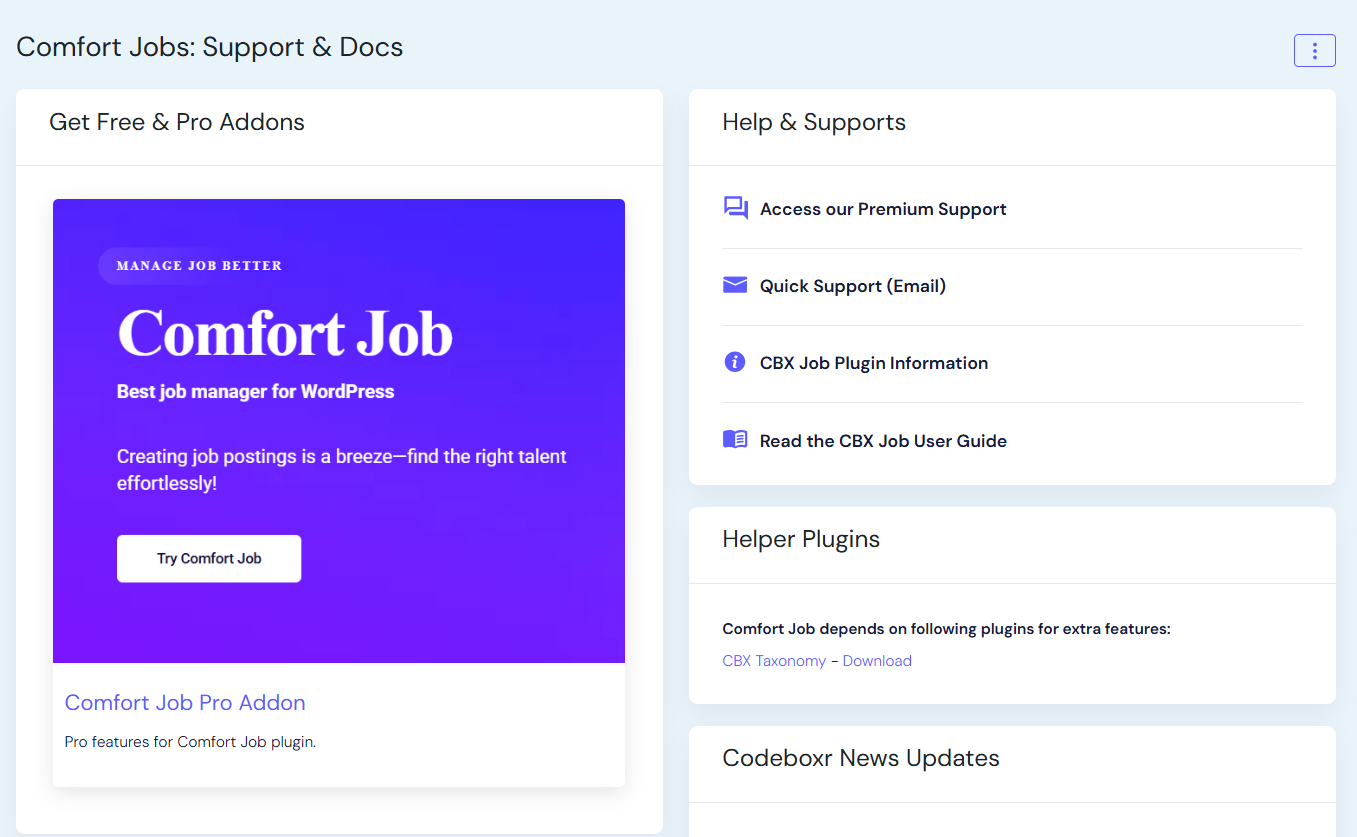Screen dimensions: 1357x837
Task: Click the Helper Plugins panel heading
Action: (x=801, y=539)
